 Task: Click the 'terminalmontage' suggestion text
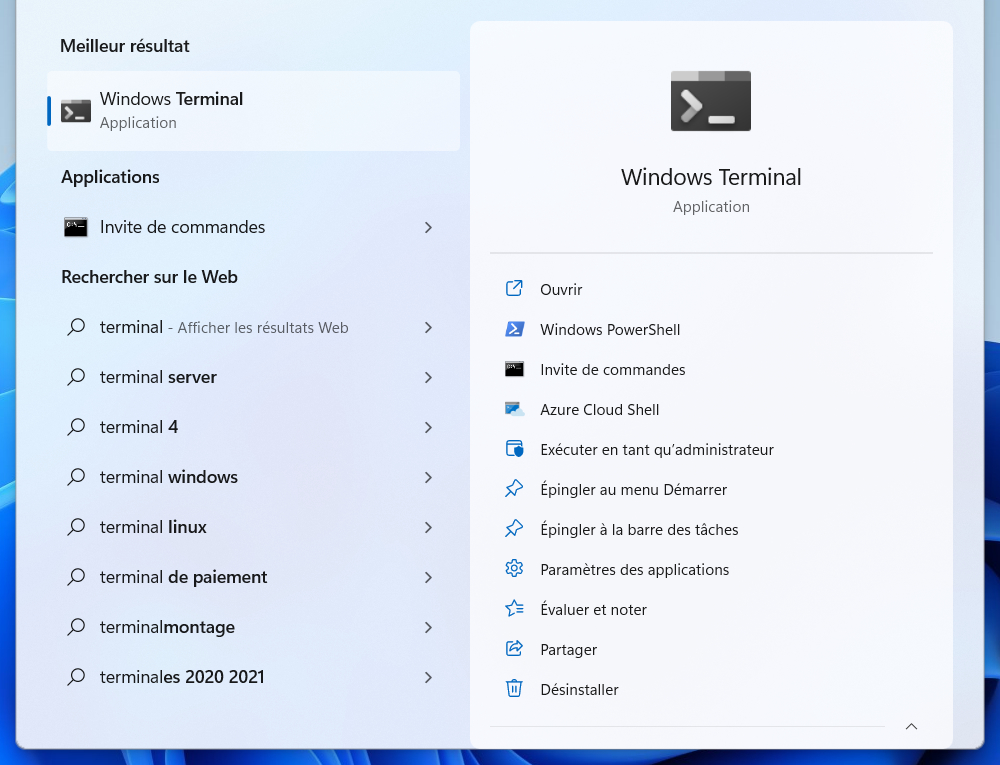pyautogui.click(x=167, y=627)
